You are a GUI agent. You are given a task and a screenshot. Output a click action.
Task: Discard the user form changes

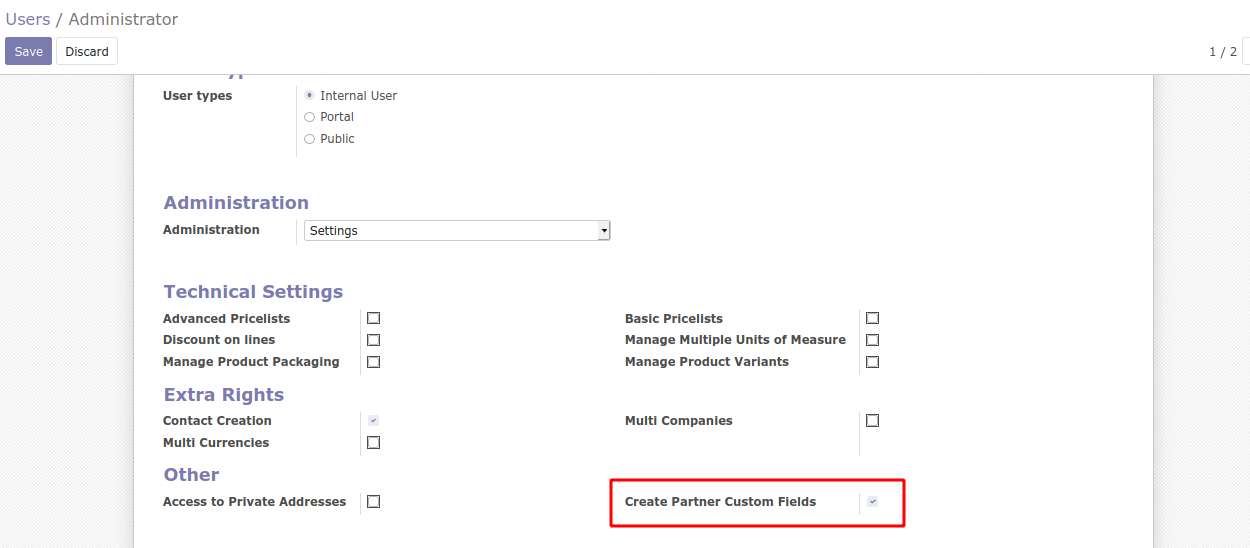pos(87,51)
